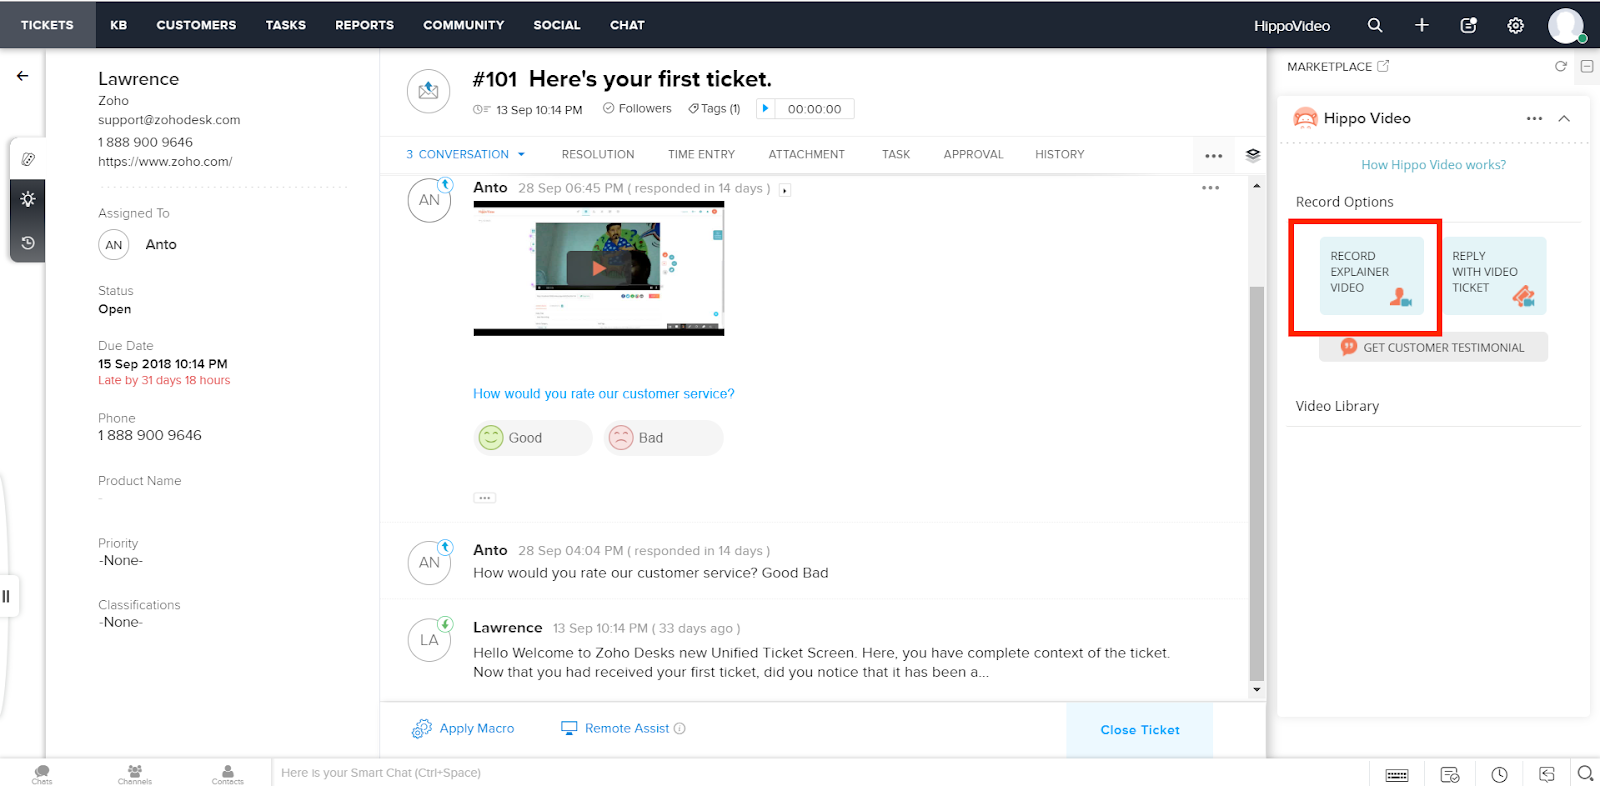Open the https://www.zoho.com/ contact link
Image resolution: width=1600 pixels, height=786 pixels.
[165, 161]
